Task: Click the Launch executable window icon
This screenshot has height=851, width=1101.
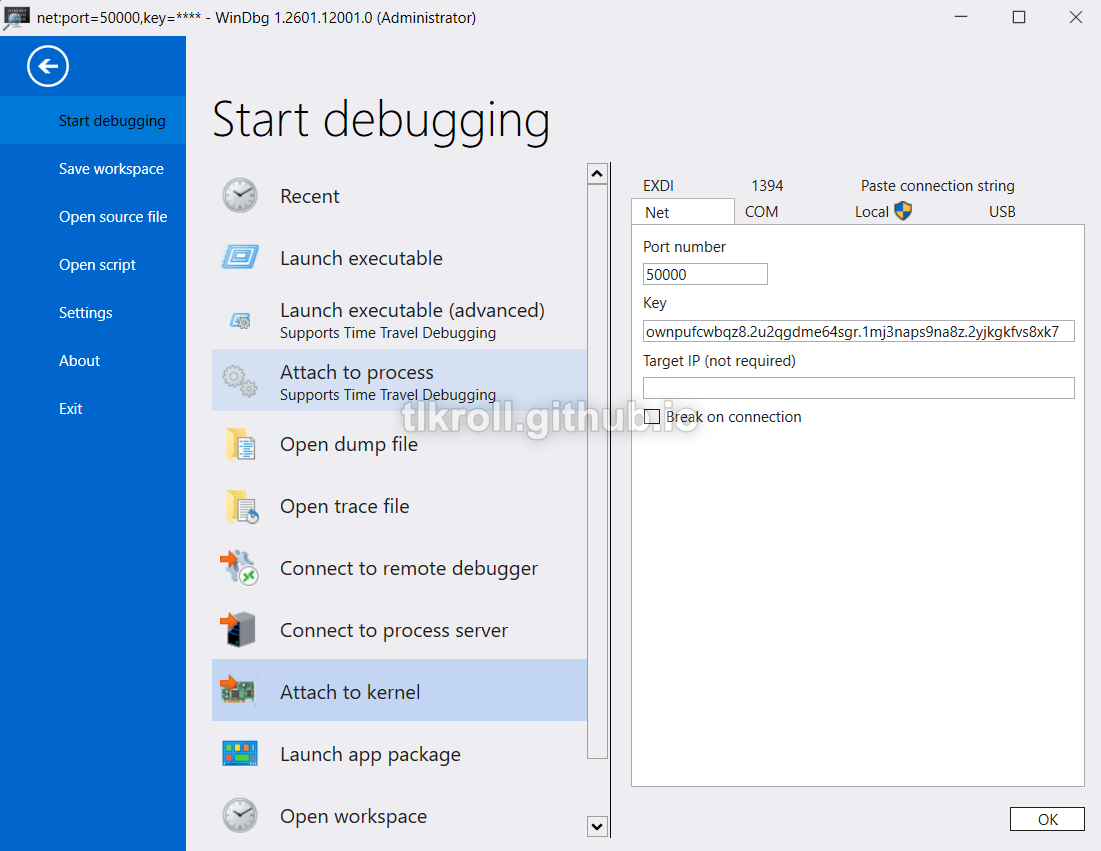Action: 240,258
